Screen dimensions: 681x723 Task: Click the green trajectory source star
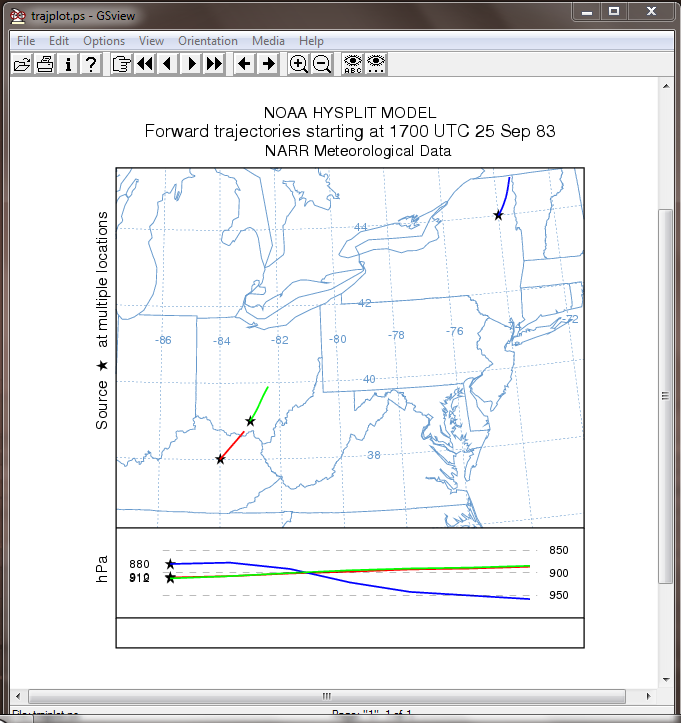click(250, 421)
